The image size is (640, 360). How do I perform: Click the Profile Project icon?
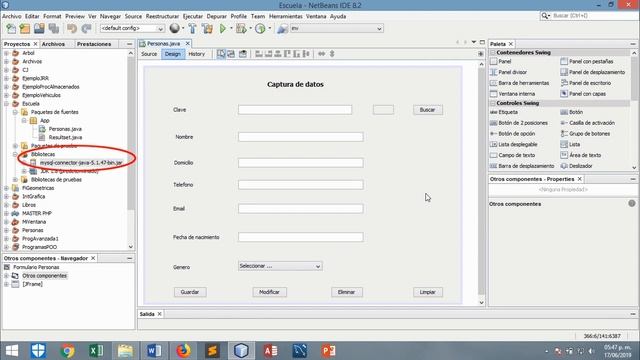pos(260,29)
